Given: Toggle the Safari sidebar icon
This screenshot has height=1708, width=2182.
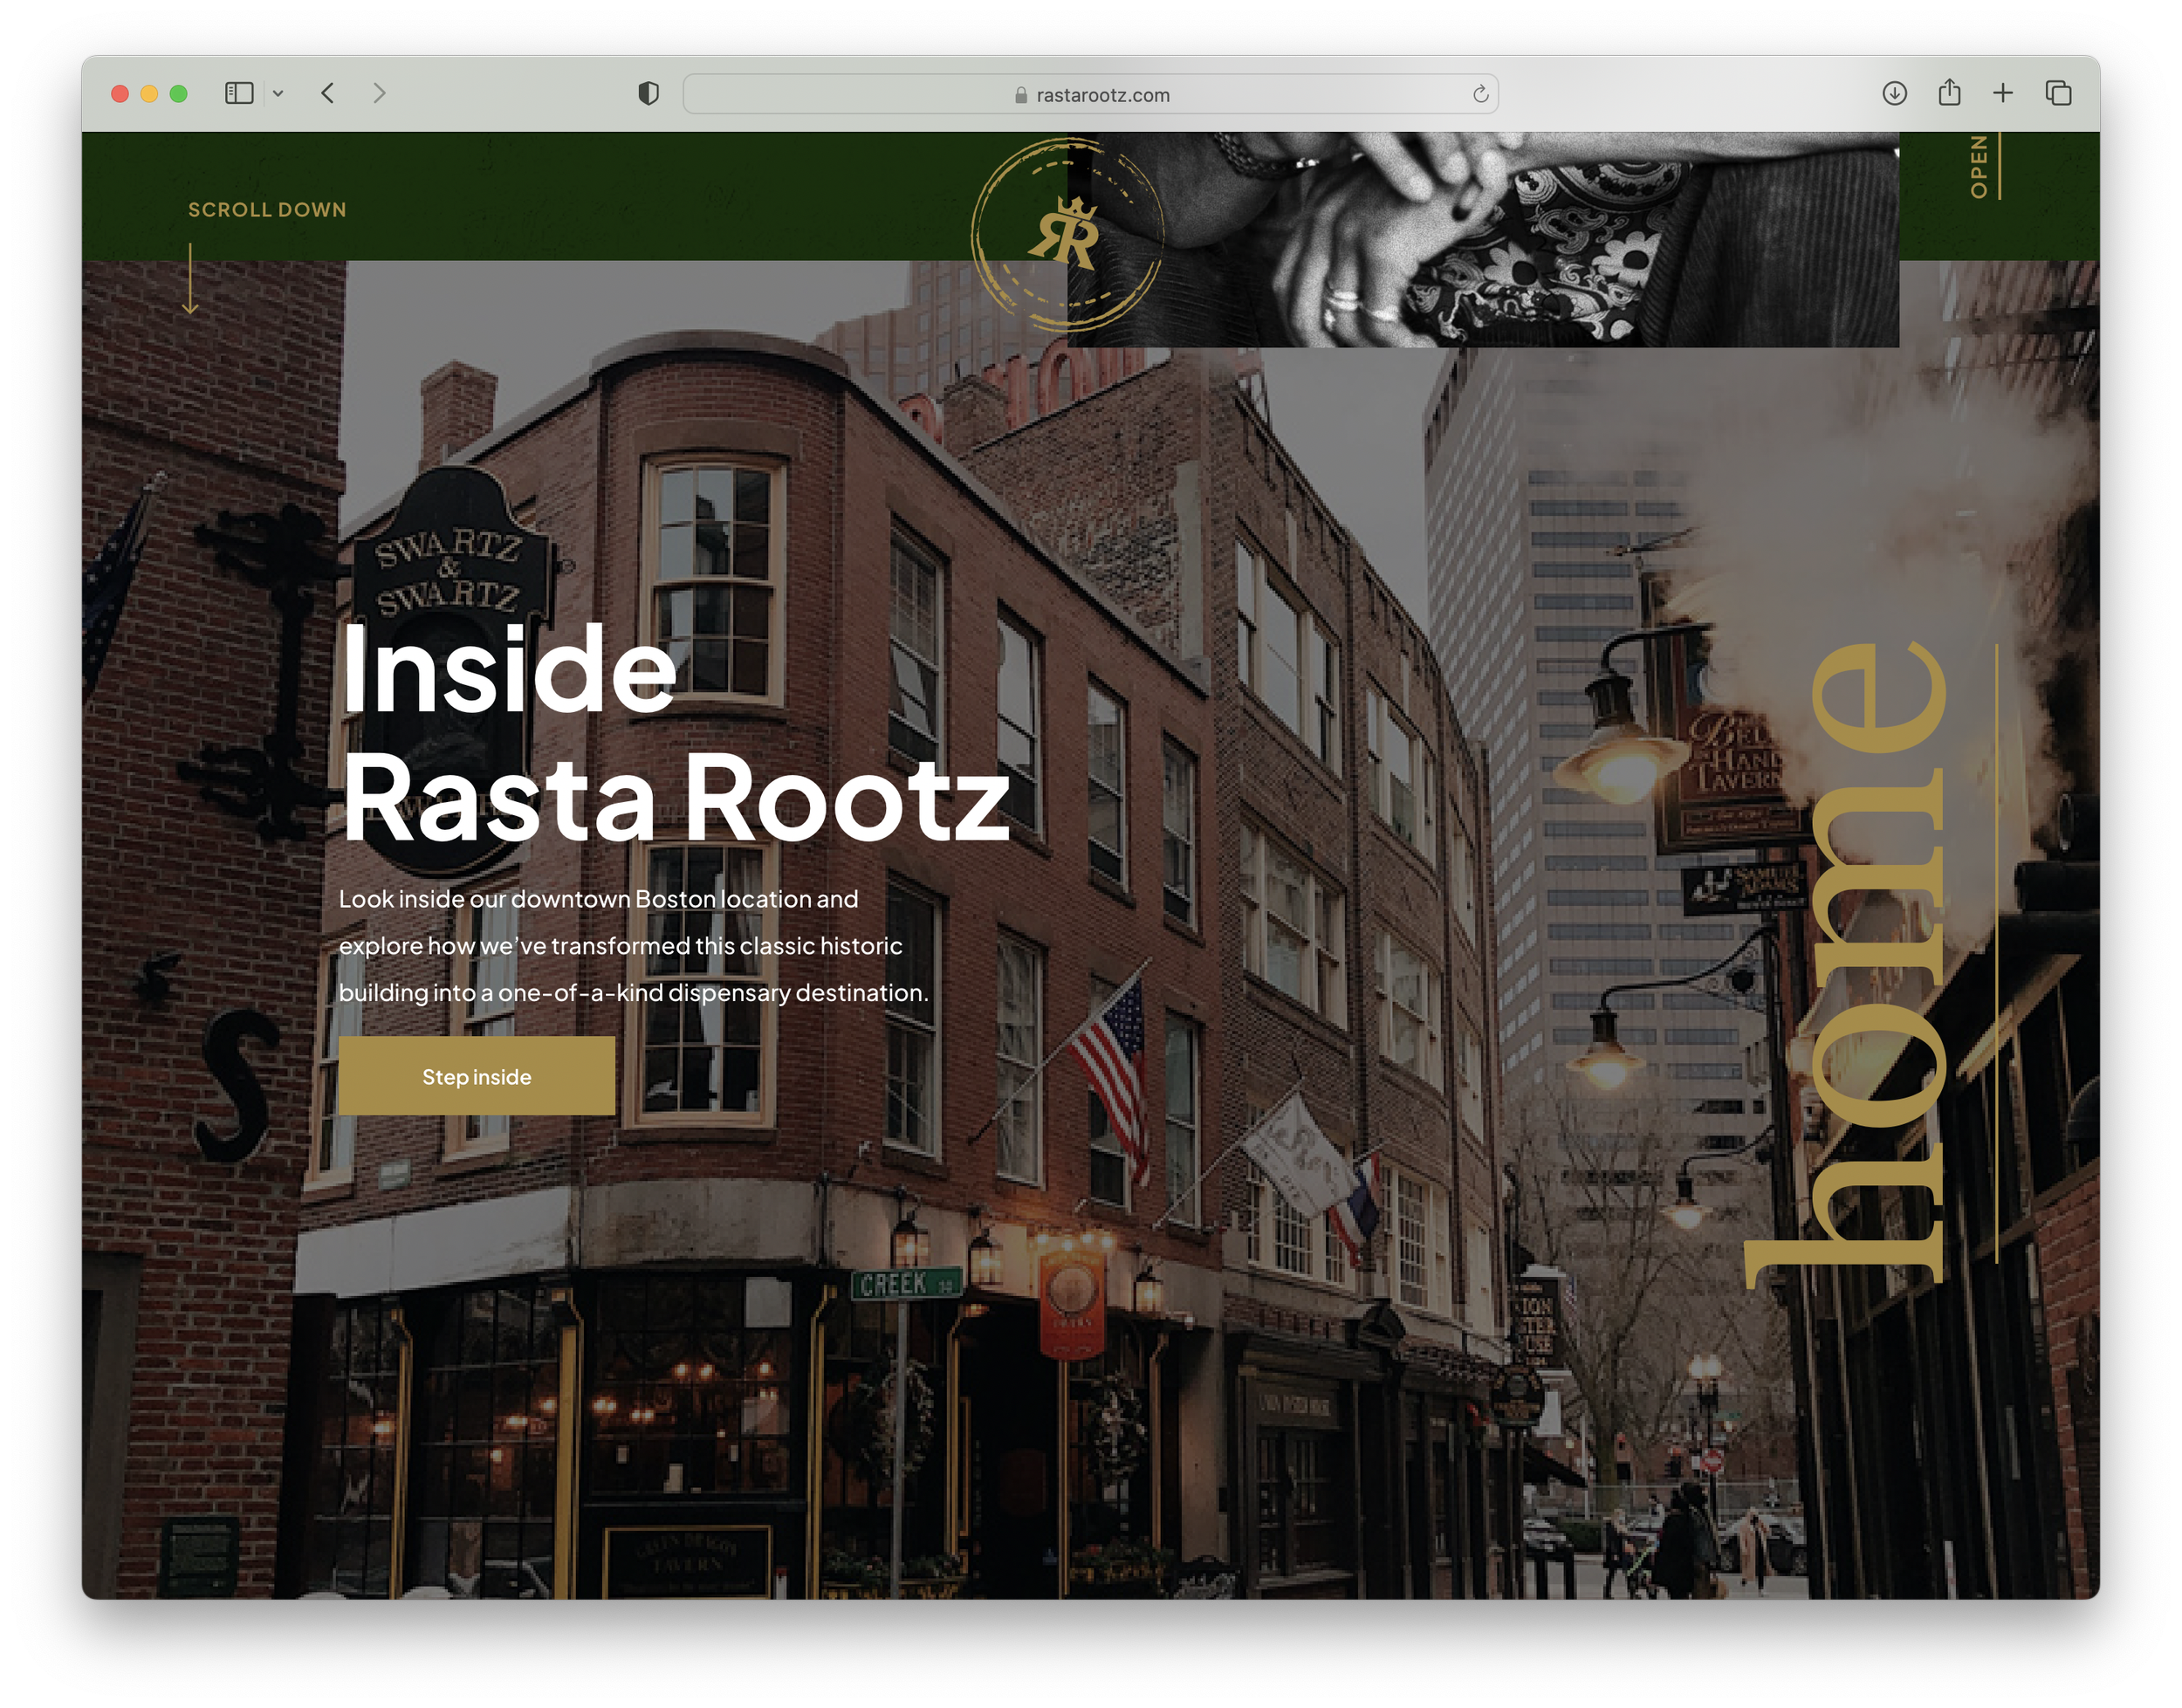Looking at the screenshot, I should pos(239,93).
